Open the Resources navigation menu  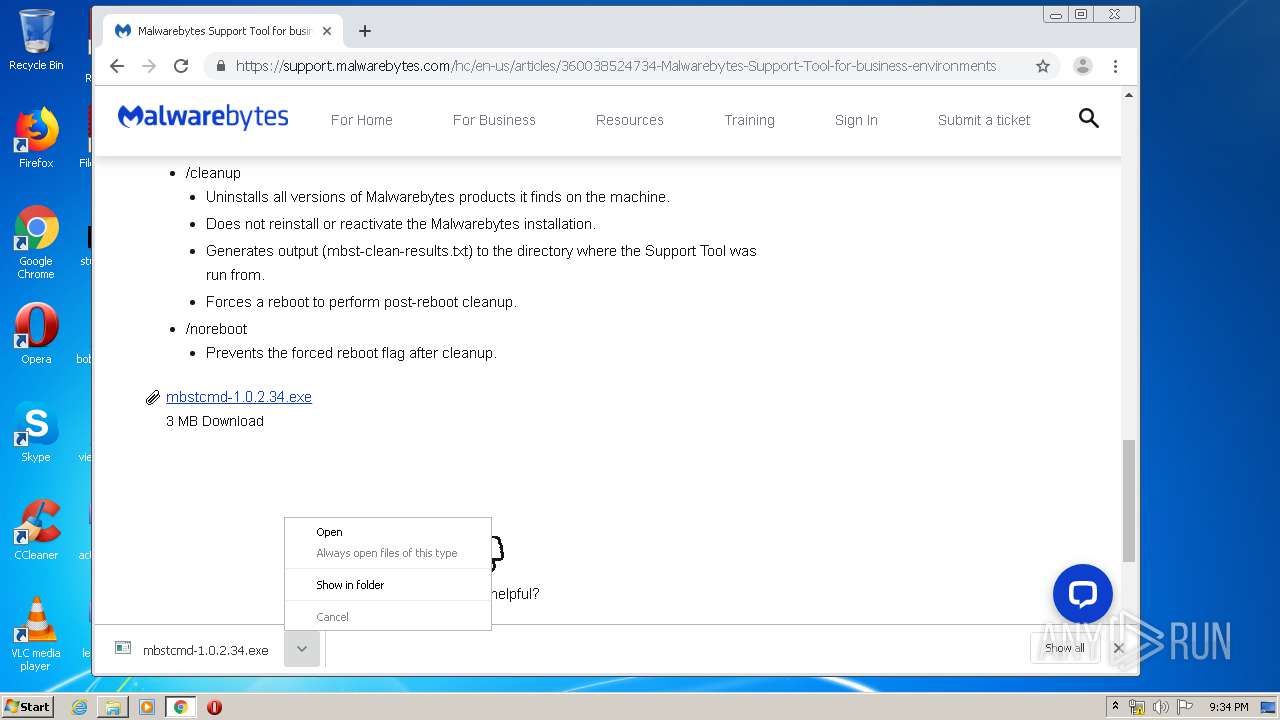630,120
